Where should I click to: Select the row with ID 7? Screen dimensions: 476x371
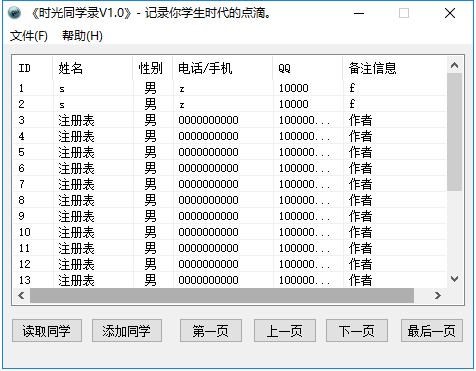pyautogui.click(x=229, y=184)
